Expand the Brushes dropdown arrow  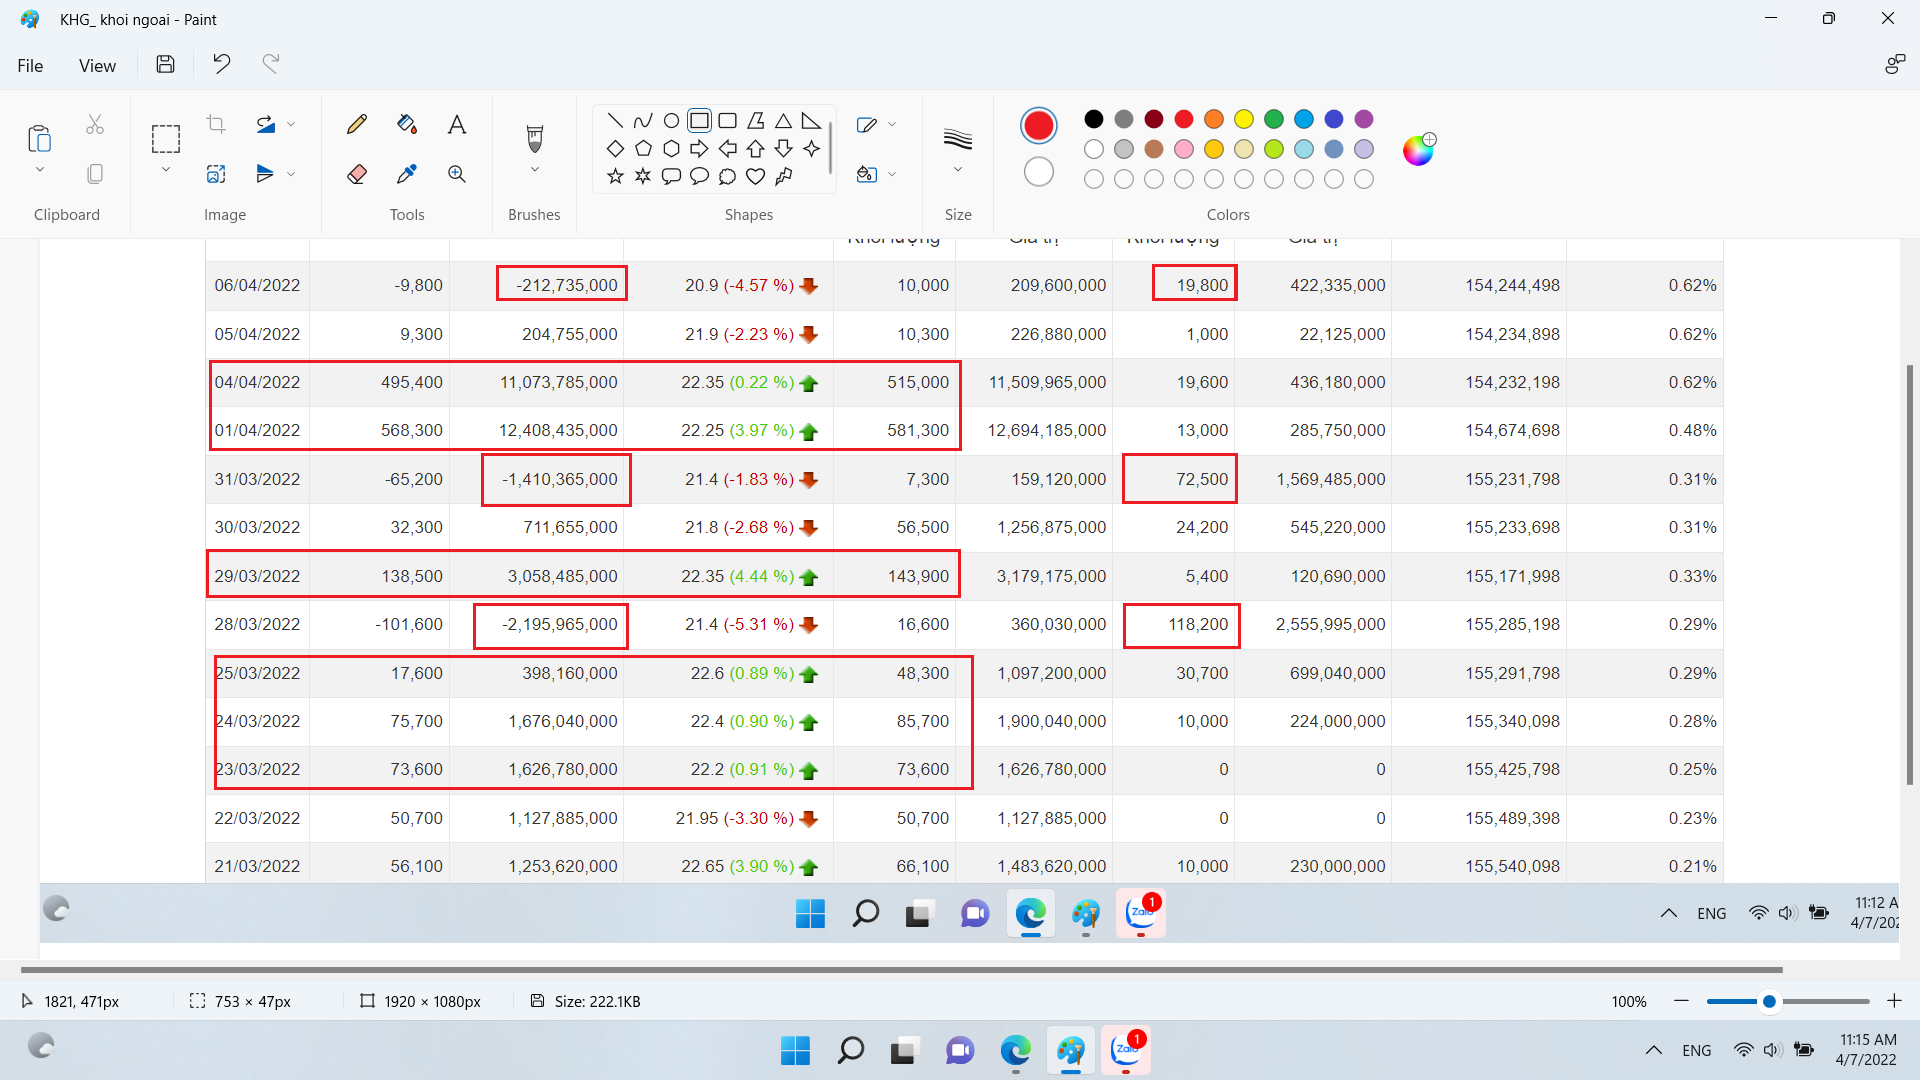point(535,170)
